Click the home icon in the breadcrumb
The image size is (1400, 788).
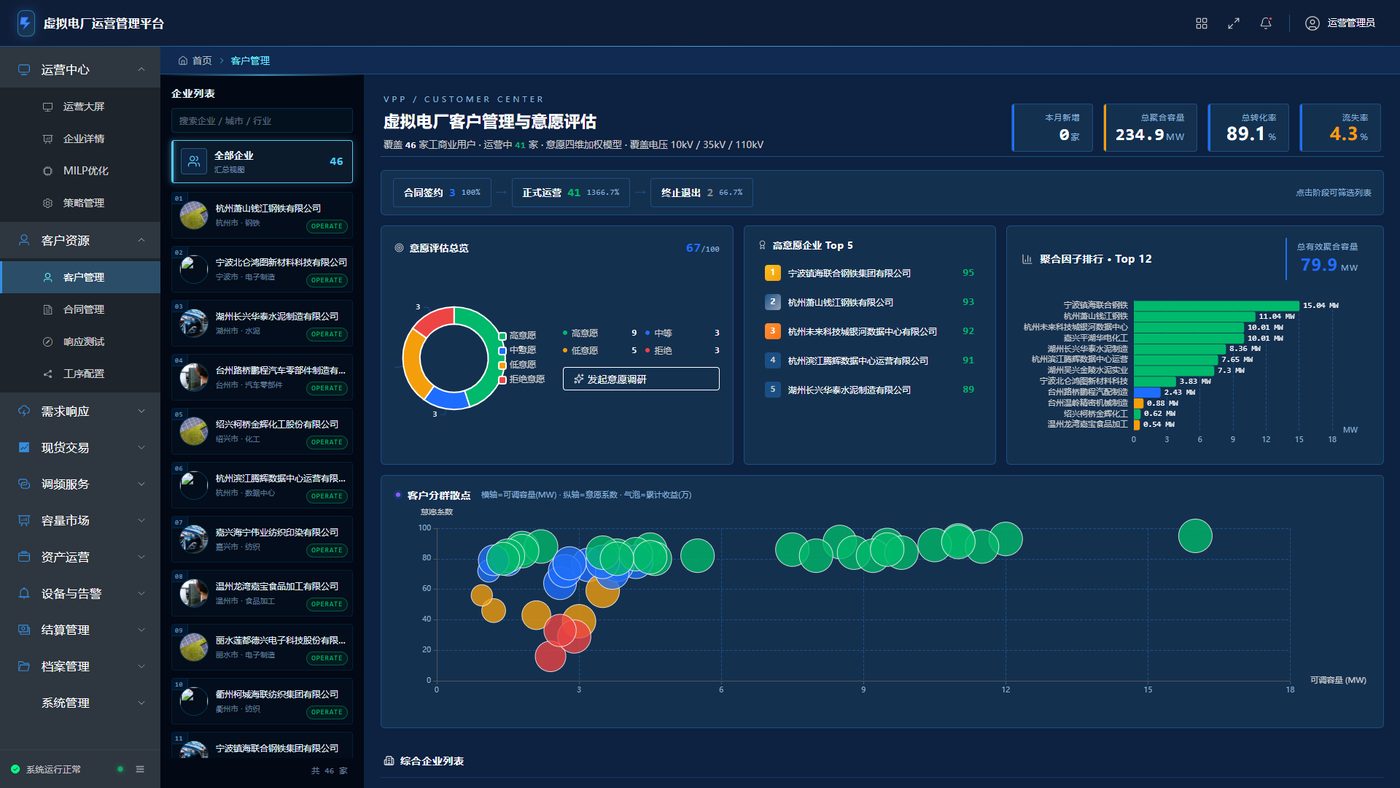(183, 60)
